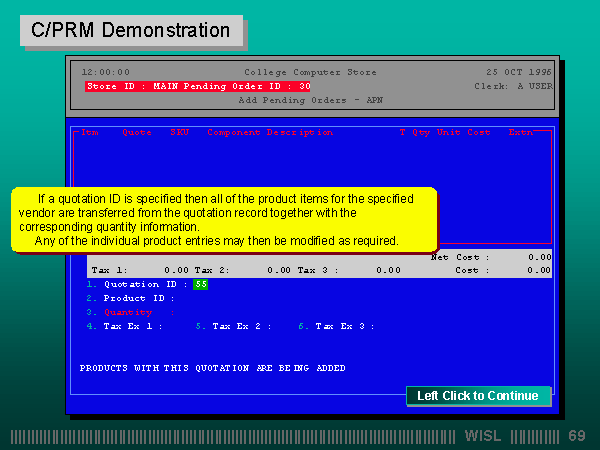Click the SKU column header
The image size is (600, 450).
[179, 132]
